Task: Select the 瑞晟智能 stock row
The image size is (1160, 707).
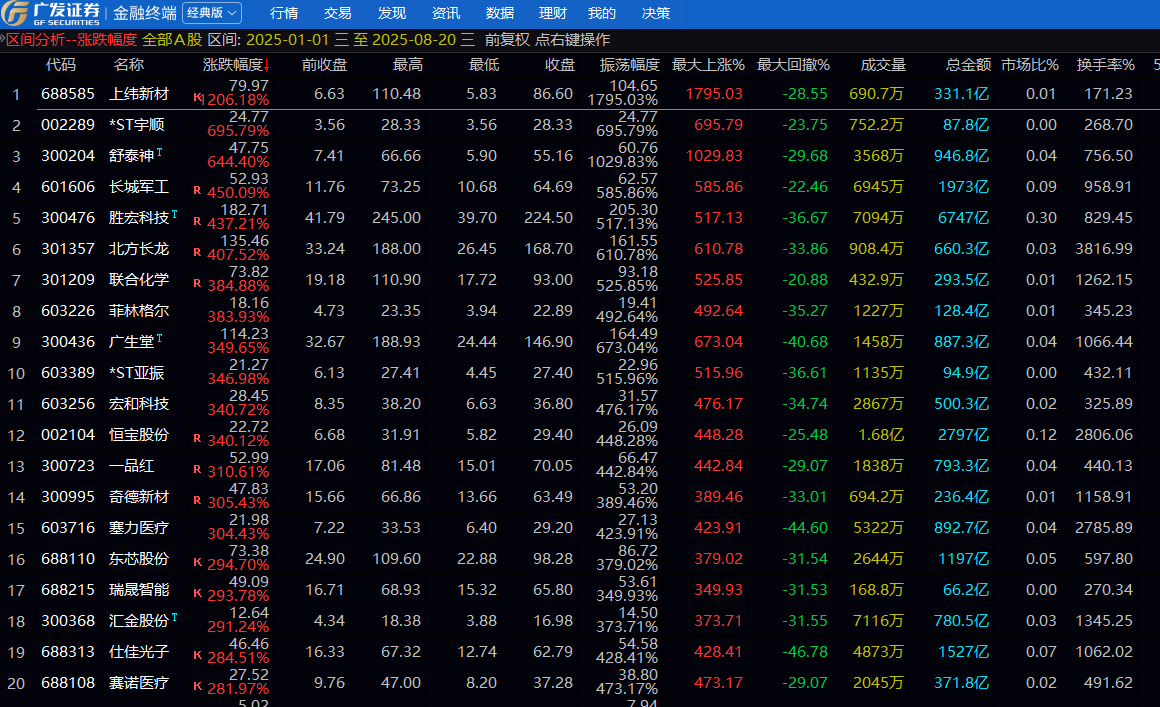Action: pyautogui.click(x=580, y=590)
